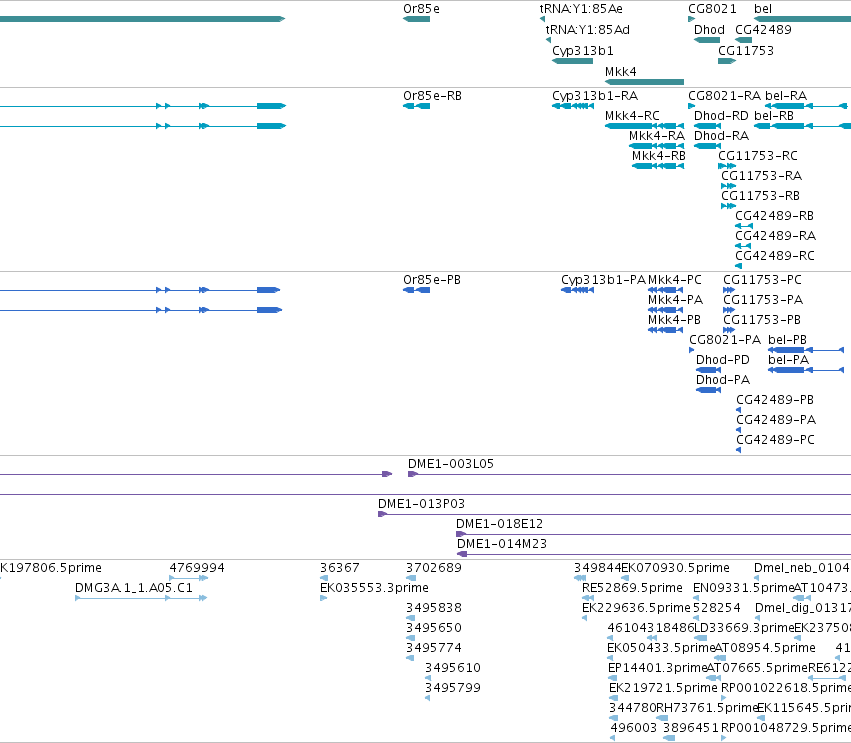Viewport: 851px width, 743px height.
Task: Click the tRNA:Y1:85Ad label
Action: click(587, 30)
